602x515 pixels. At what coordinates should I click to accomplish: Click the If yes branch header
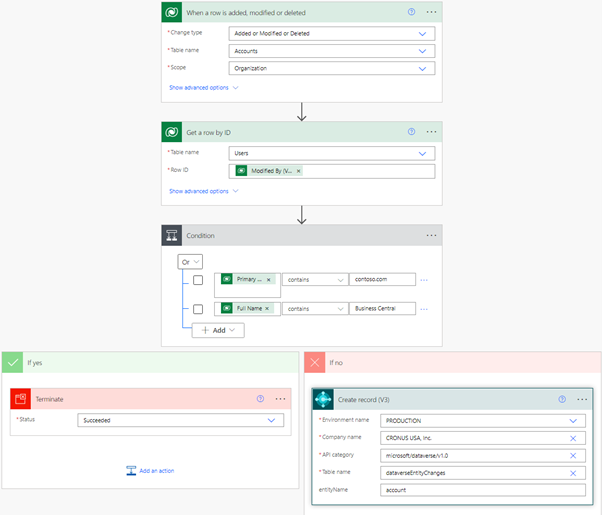150,362
